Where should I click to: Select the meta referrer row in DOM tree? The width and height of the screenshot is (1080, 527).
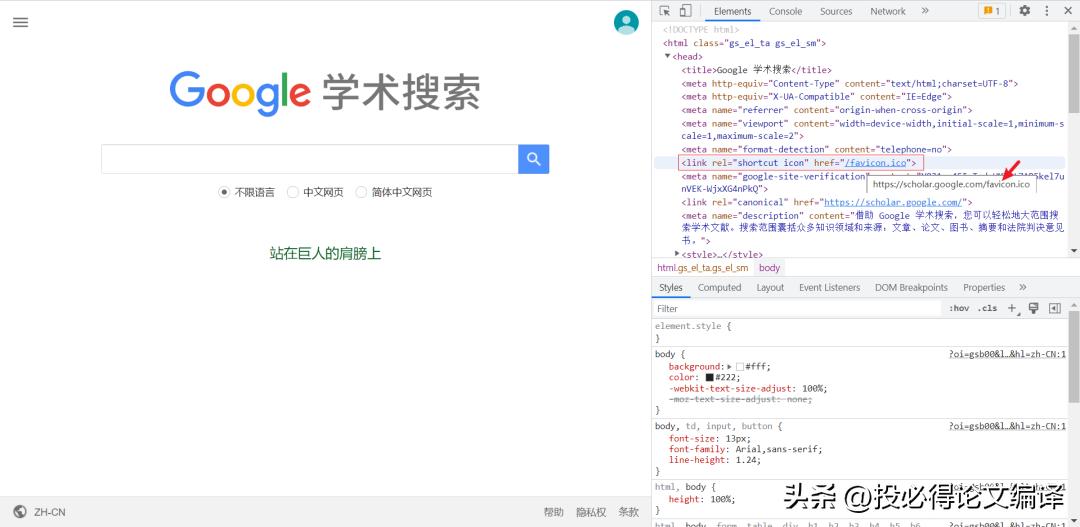[827, 110]
